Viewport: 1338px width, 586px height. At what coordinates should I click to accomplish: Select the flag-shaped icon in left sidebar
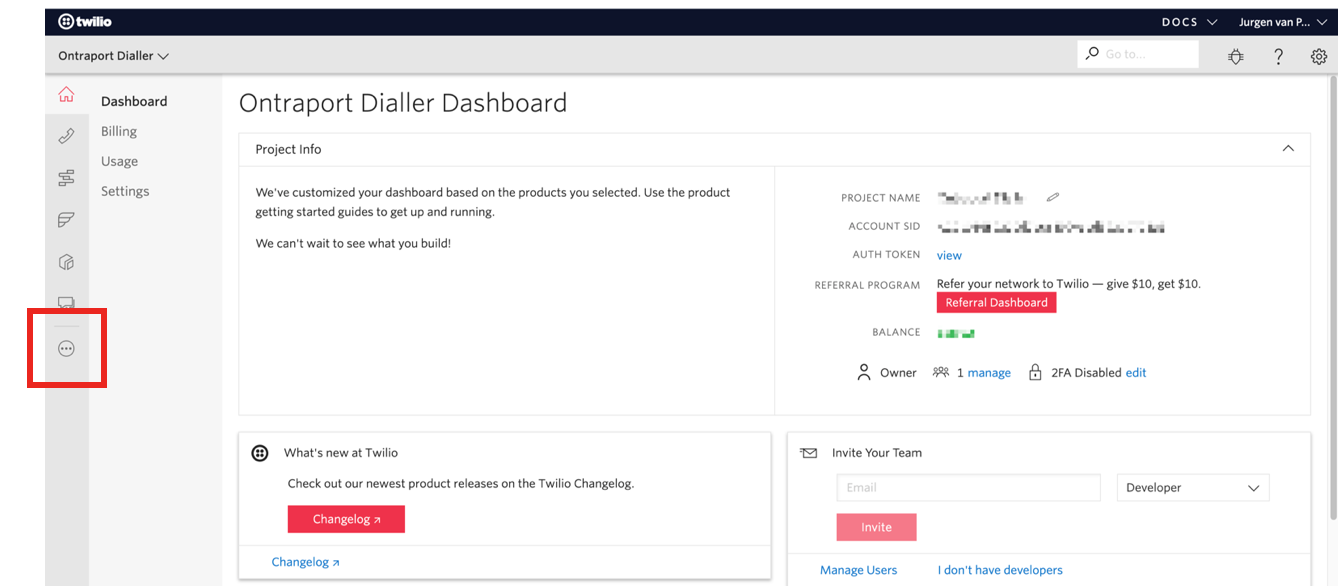66,220
